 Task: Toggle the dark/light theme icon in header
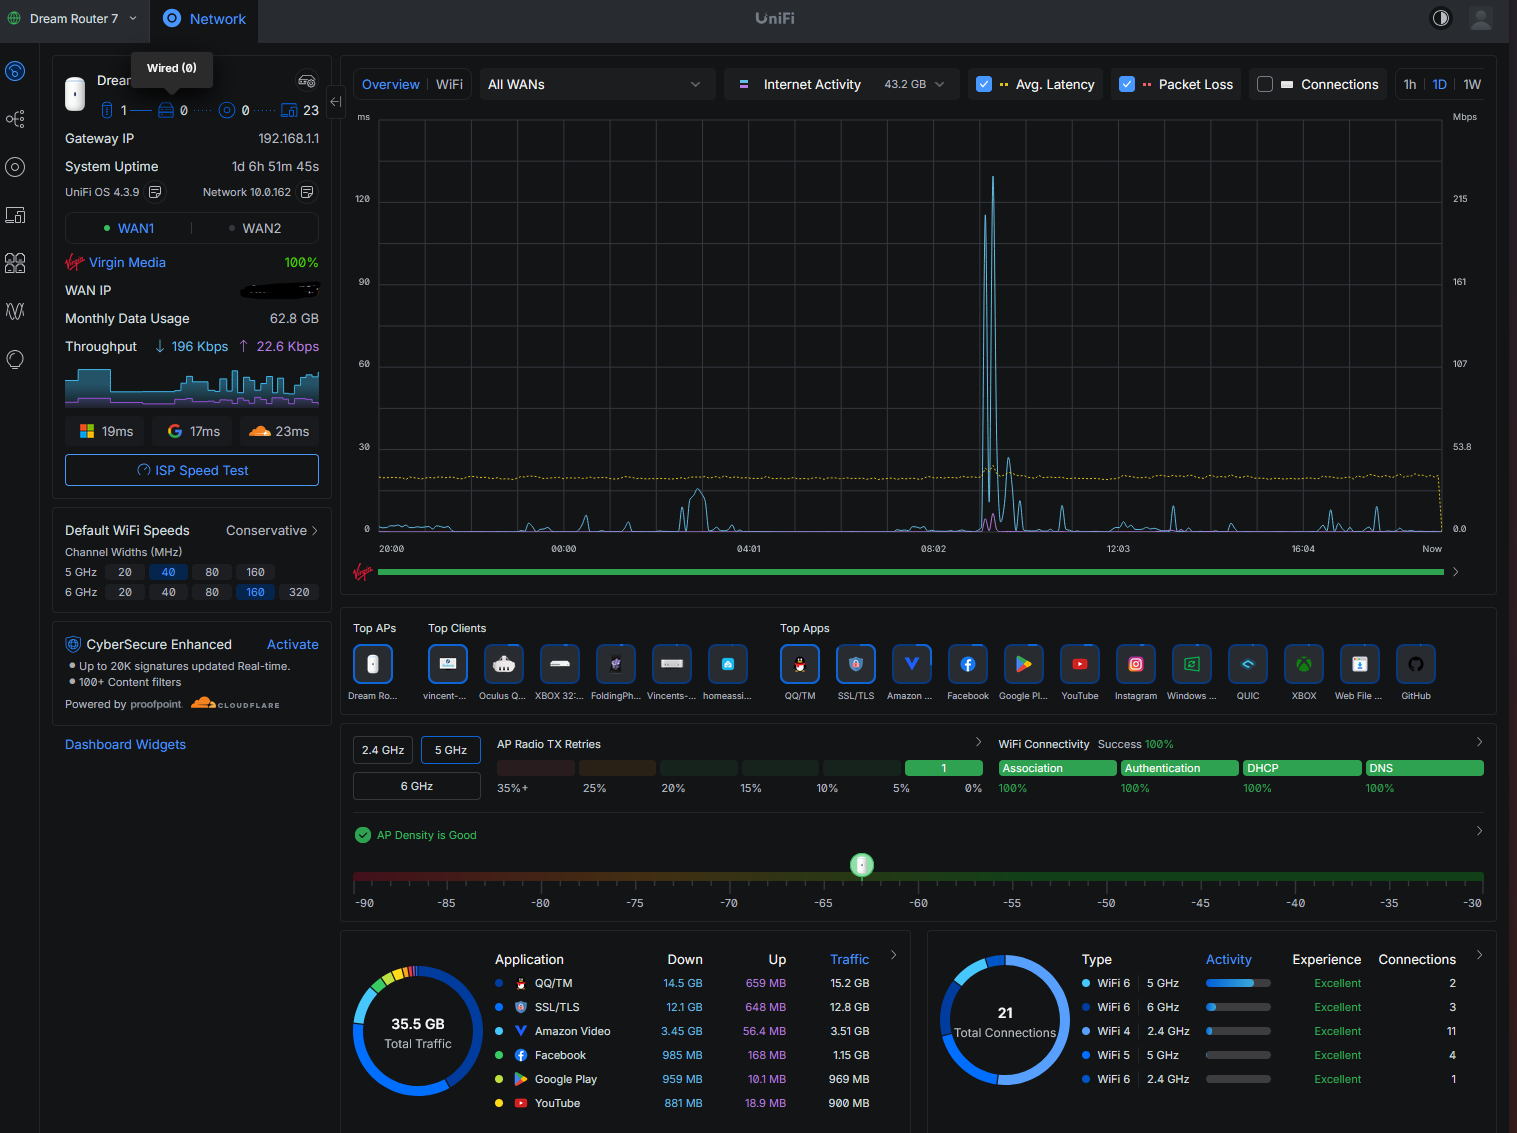(x=1440, y=19)
